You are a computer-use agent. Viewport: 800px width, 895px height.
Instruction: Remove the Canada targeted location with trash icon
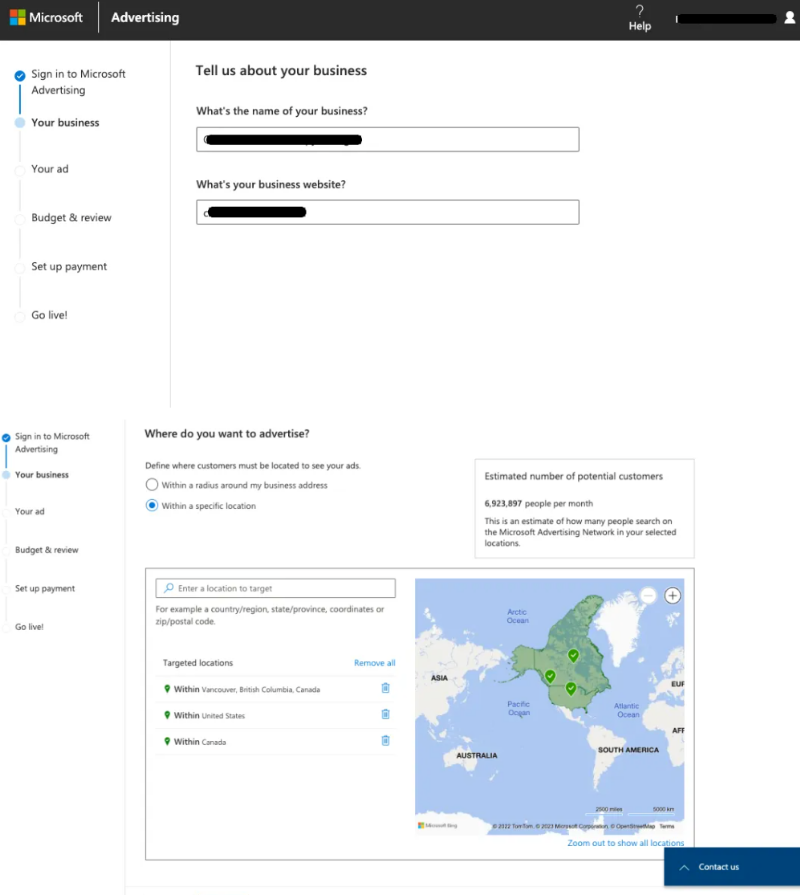(x=386, y=741)
